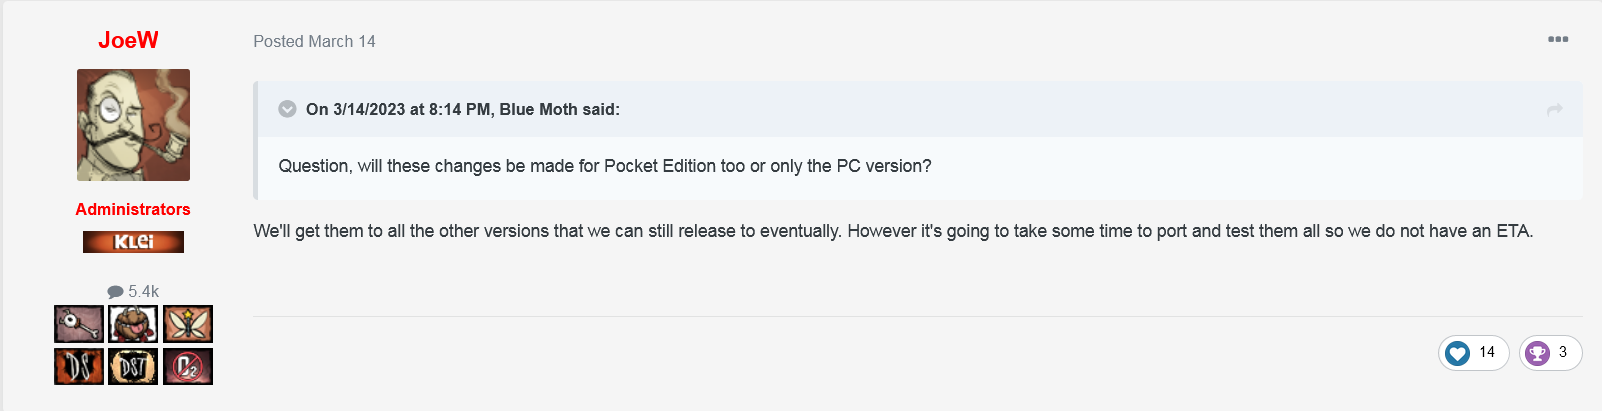This screenshot has height=411, width=1602.
Task: Click the butterfly star wand badge
Action: point(188,324)
